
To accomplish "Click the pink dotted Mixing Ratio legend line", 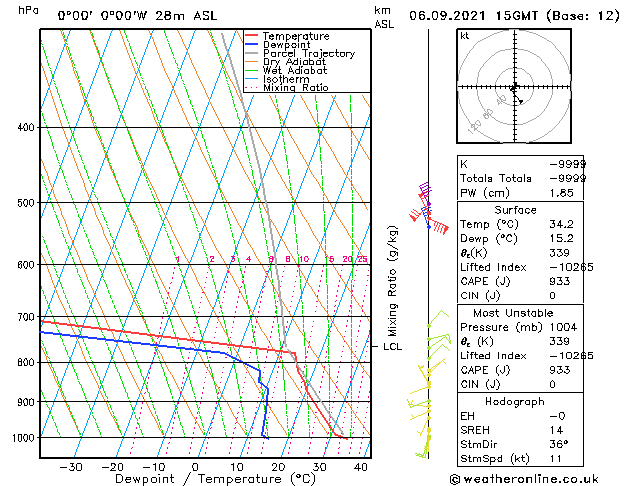I will 251,87.
